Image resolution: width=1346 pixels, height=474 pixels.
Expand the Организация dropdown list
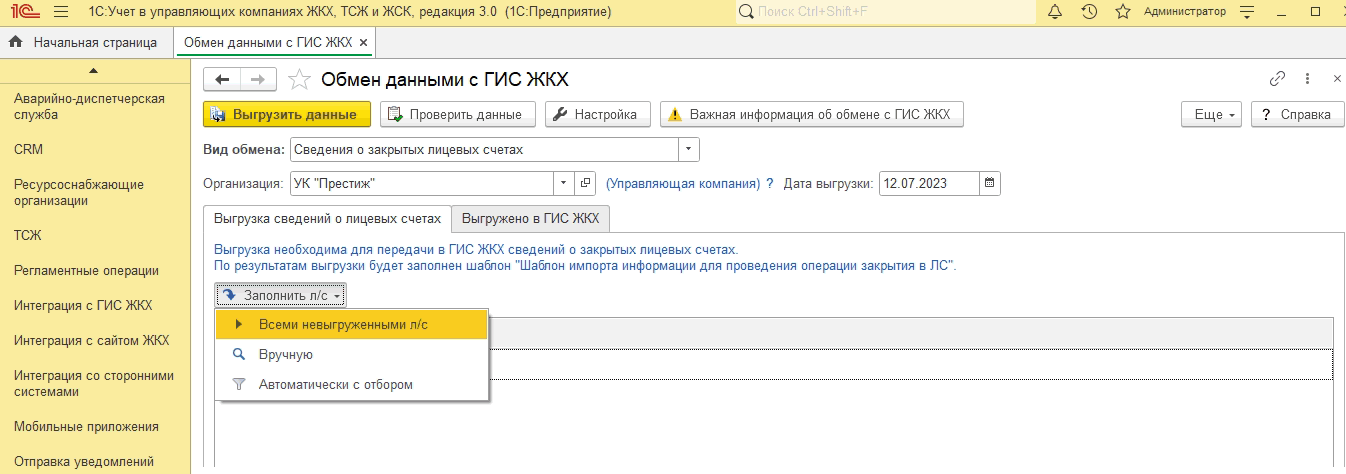click(x=564, y=184)
